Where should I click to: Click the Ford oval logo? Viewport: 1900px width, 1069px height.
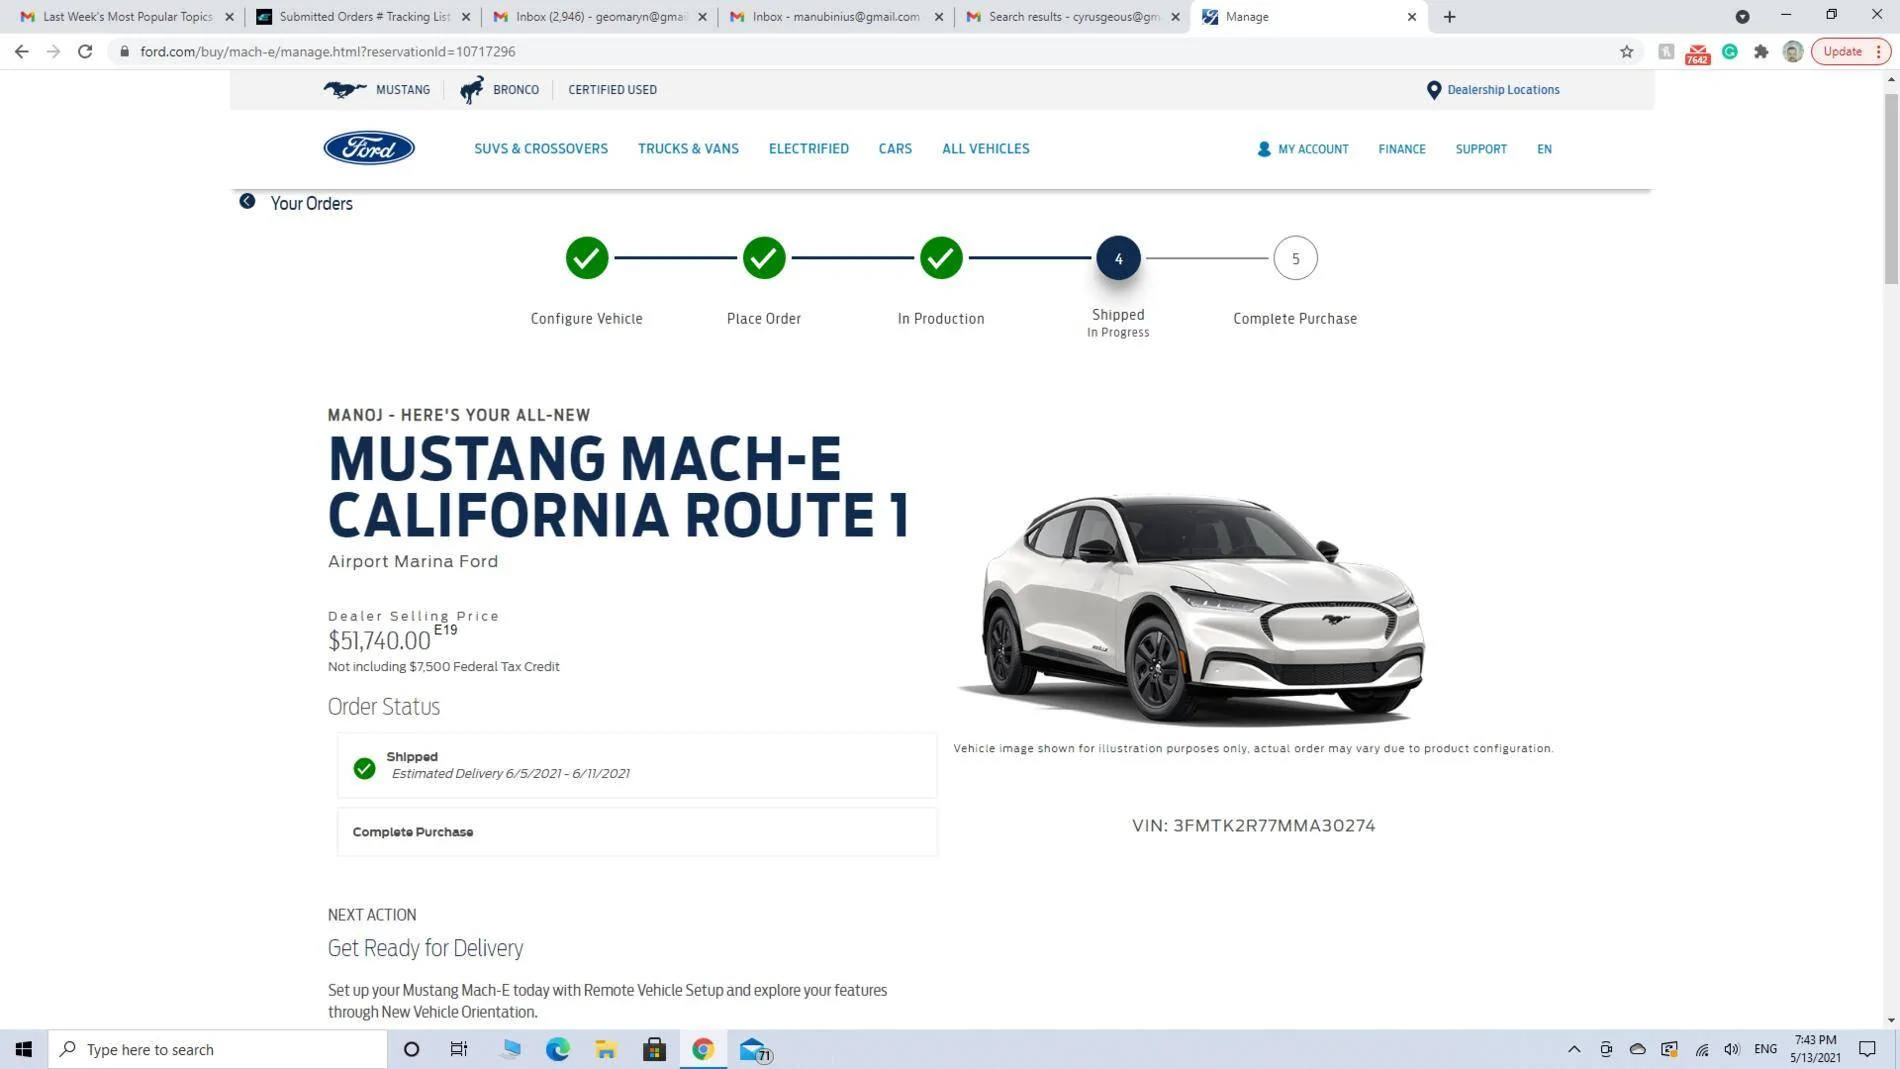coord(368,148)
